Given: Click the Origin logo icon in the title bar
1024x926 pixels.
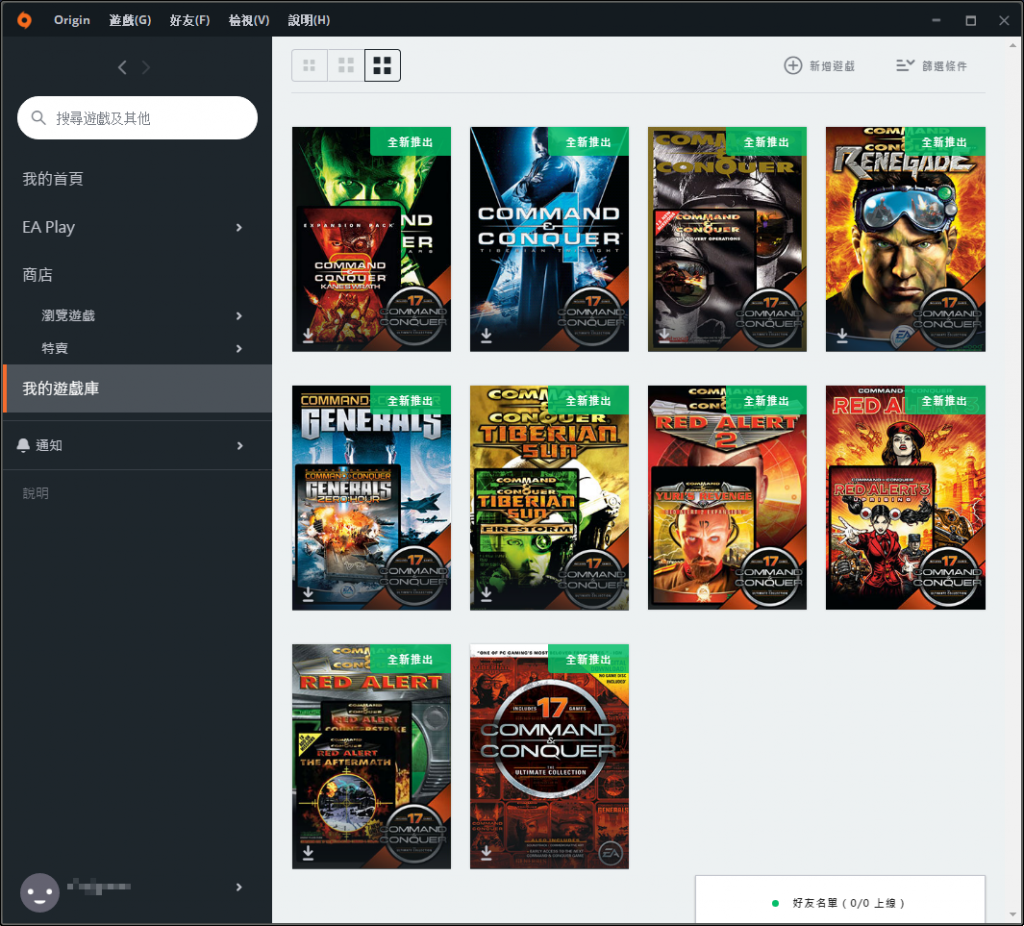Looking at the screenshot, I should [24, 20].
